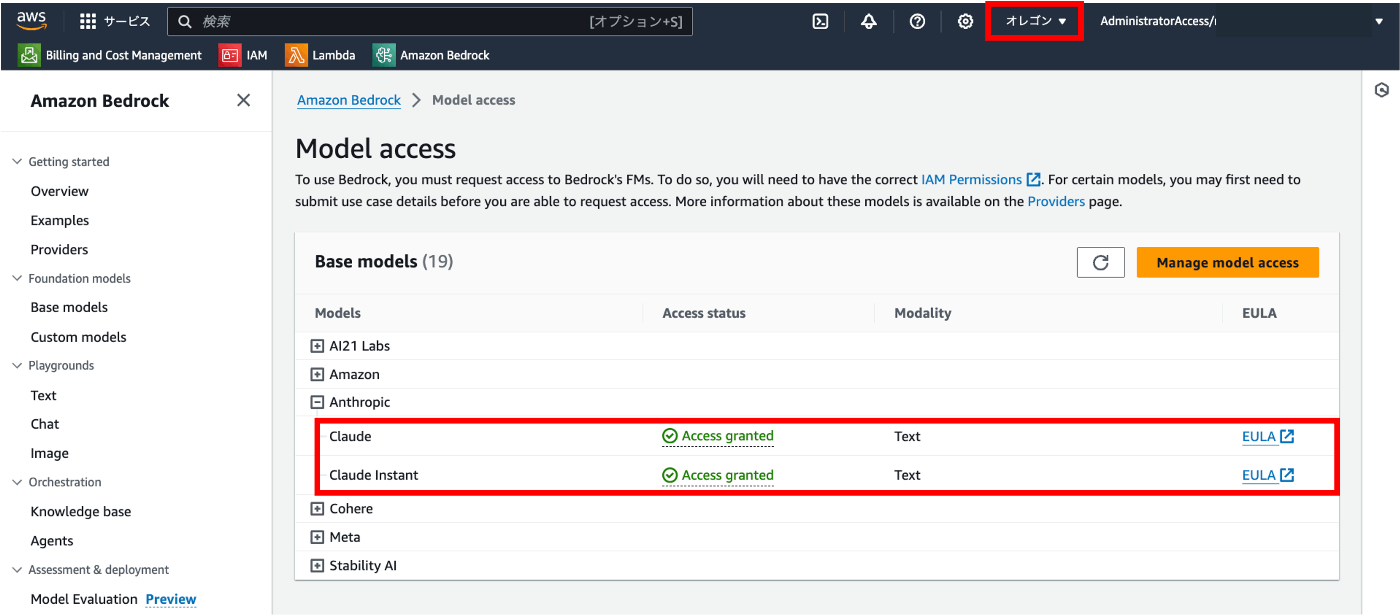Screen dimensions: 1400x616
Task: Open the CloudShell terminal icon
Action: [820, 21]
